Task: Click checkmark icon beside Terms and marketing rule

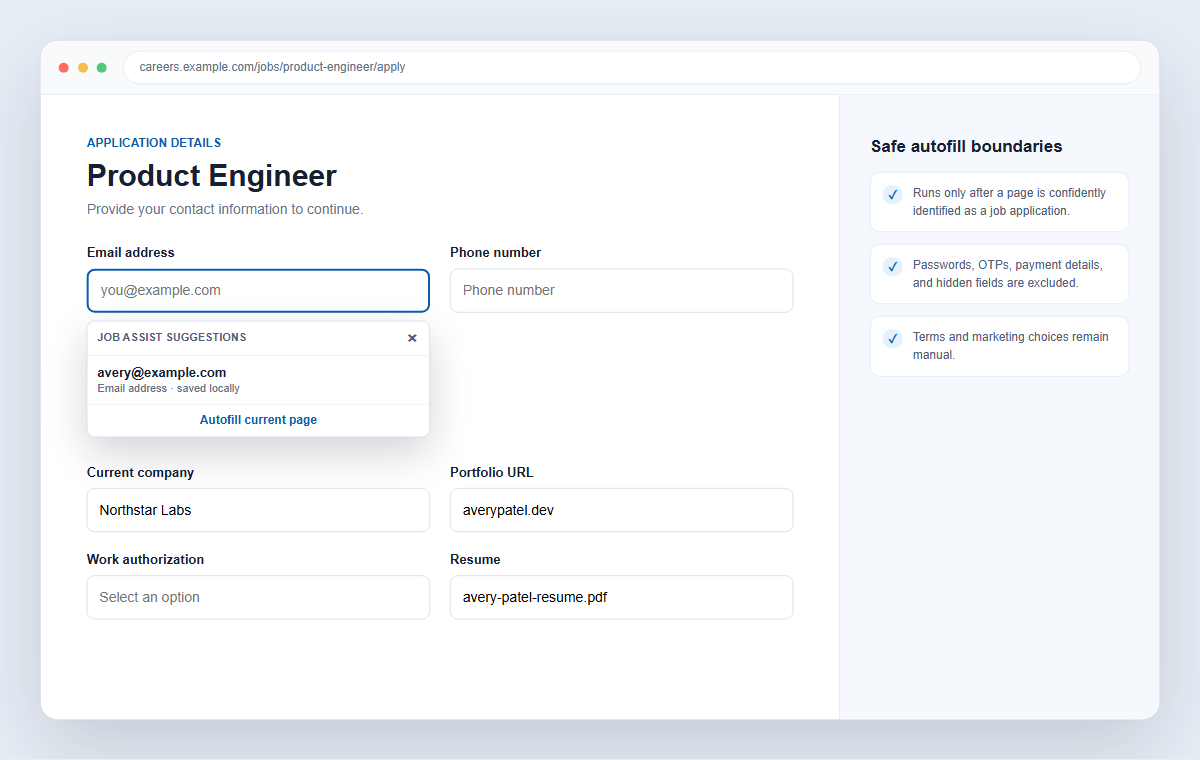Action: pyautogui.click(x=893, y=338)
